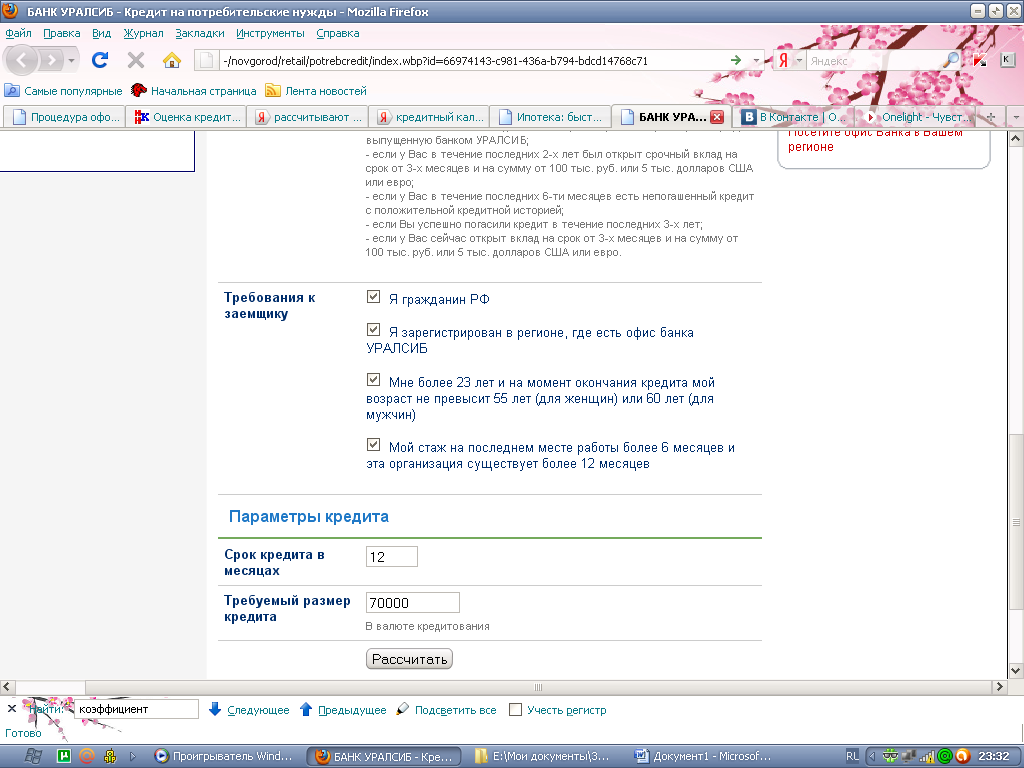Toggle the Мой стаж на последнем месте checkbox
The width and height of the screenshot is (1024, 768).
coord(374,445)
